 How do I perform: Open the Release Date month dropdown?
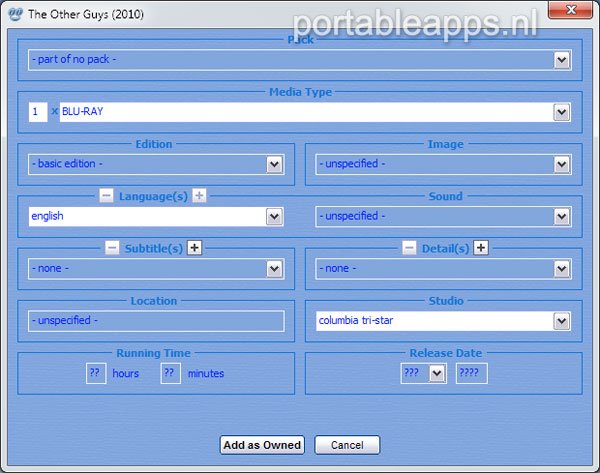coord(436,373)
